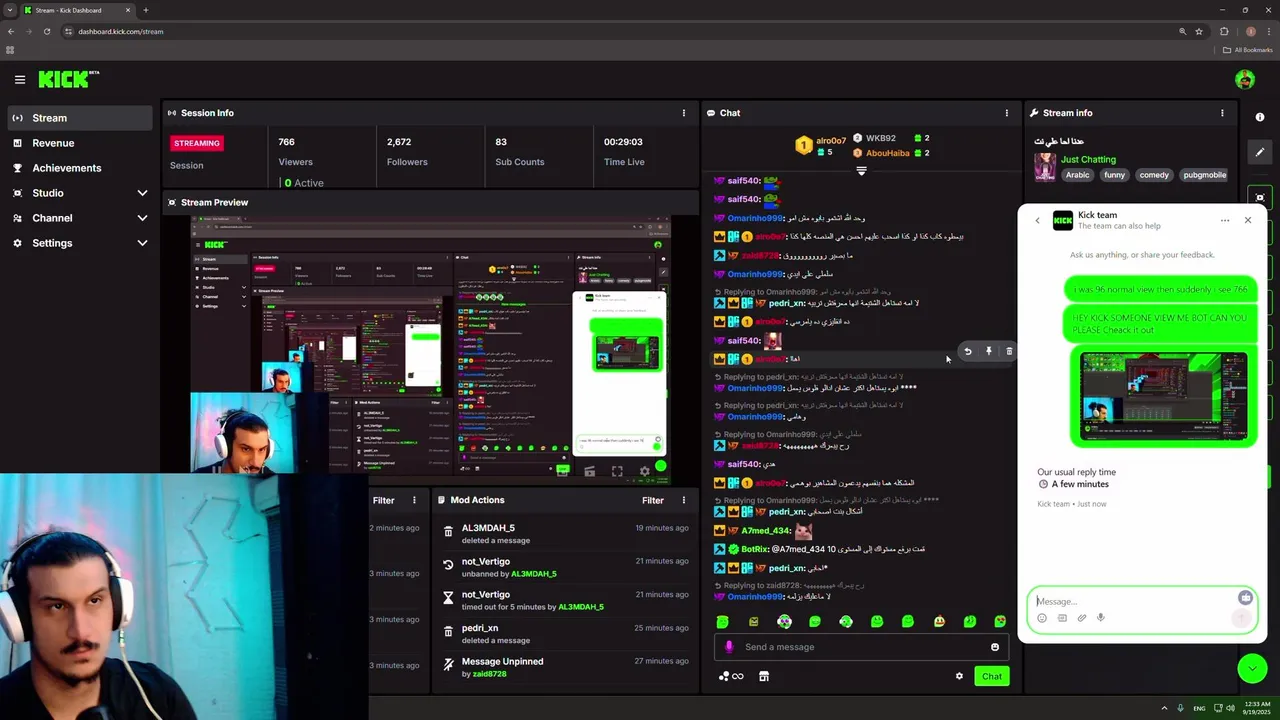The image size is (1280, 720).
Task: Click the reply icon on hovered chat message
Action: pyautogui.click(x=967, y=351)
